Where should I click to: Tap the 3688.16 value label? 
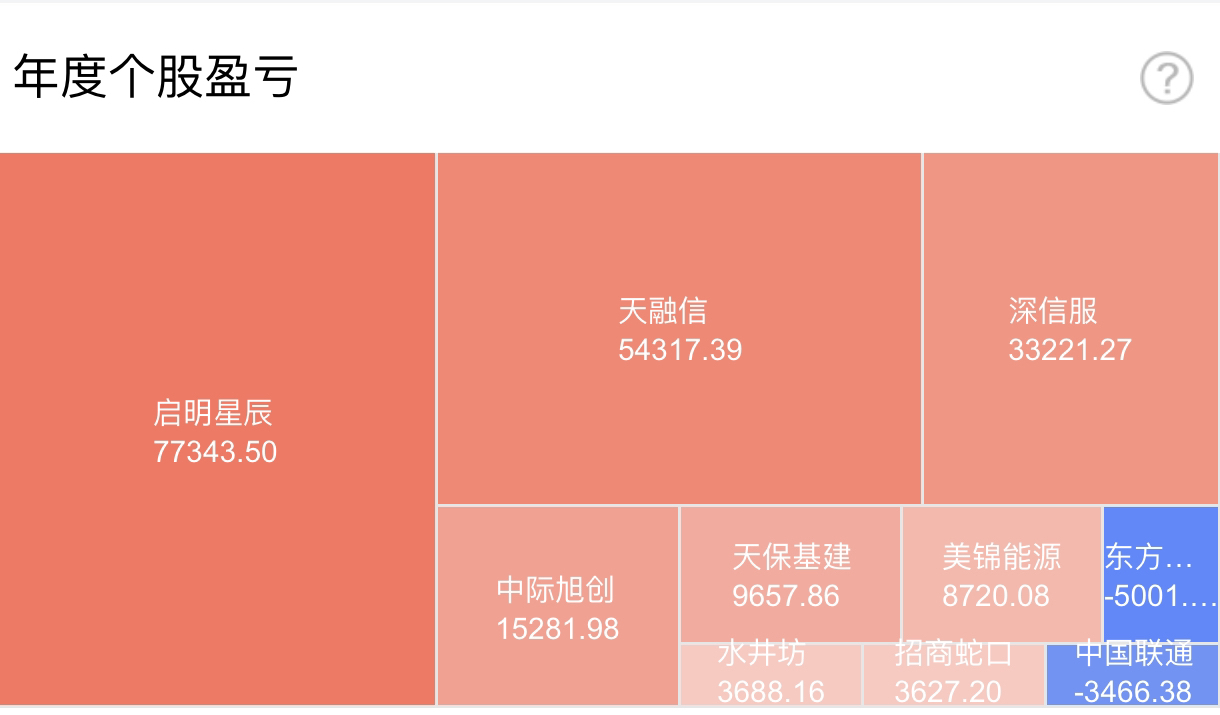[x=771, y=692]
